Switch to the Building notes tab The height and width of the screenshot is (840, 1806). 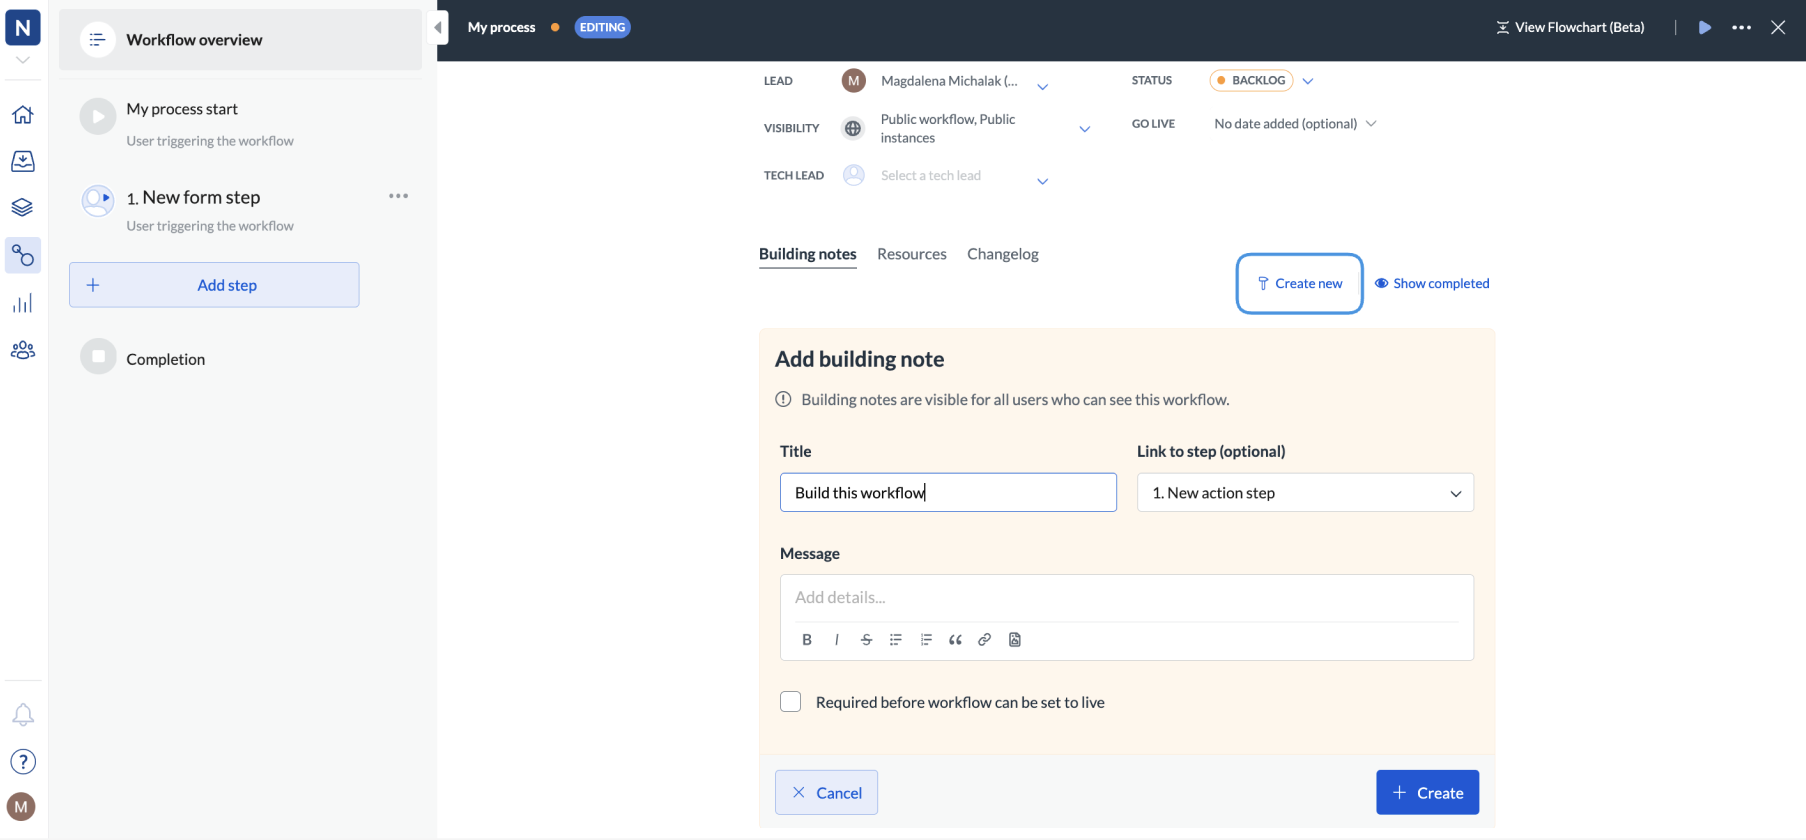click(x=808, y=254)
